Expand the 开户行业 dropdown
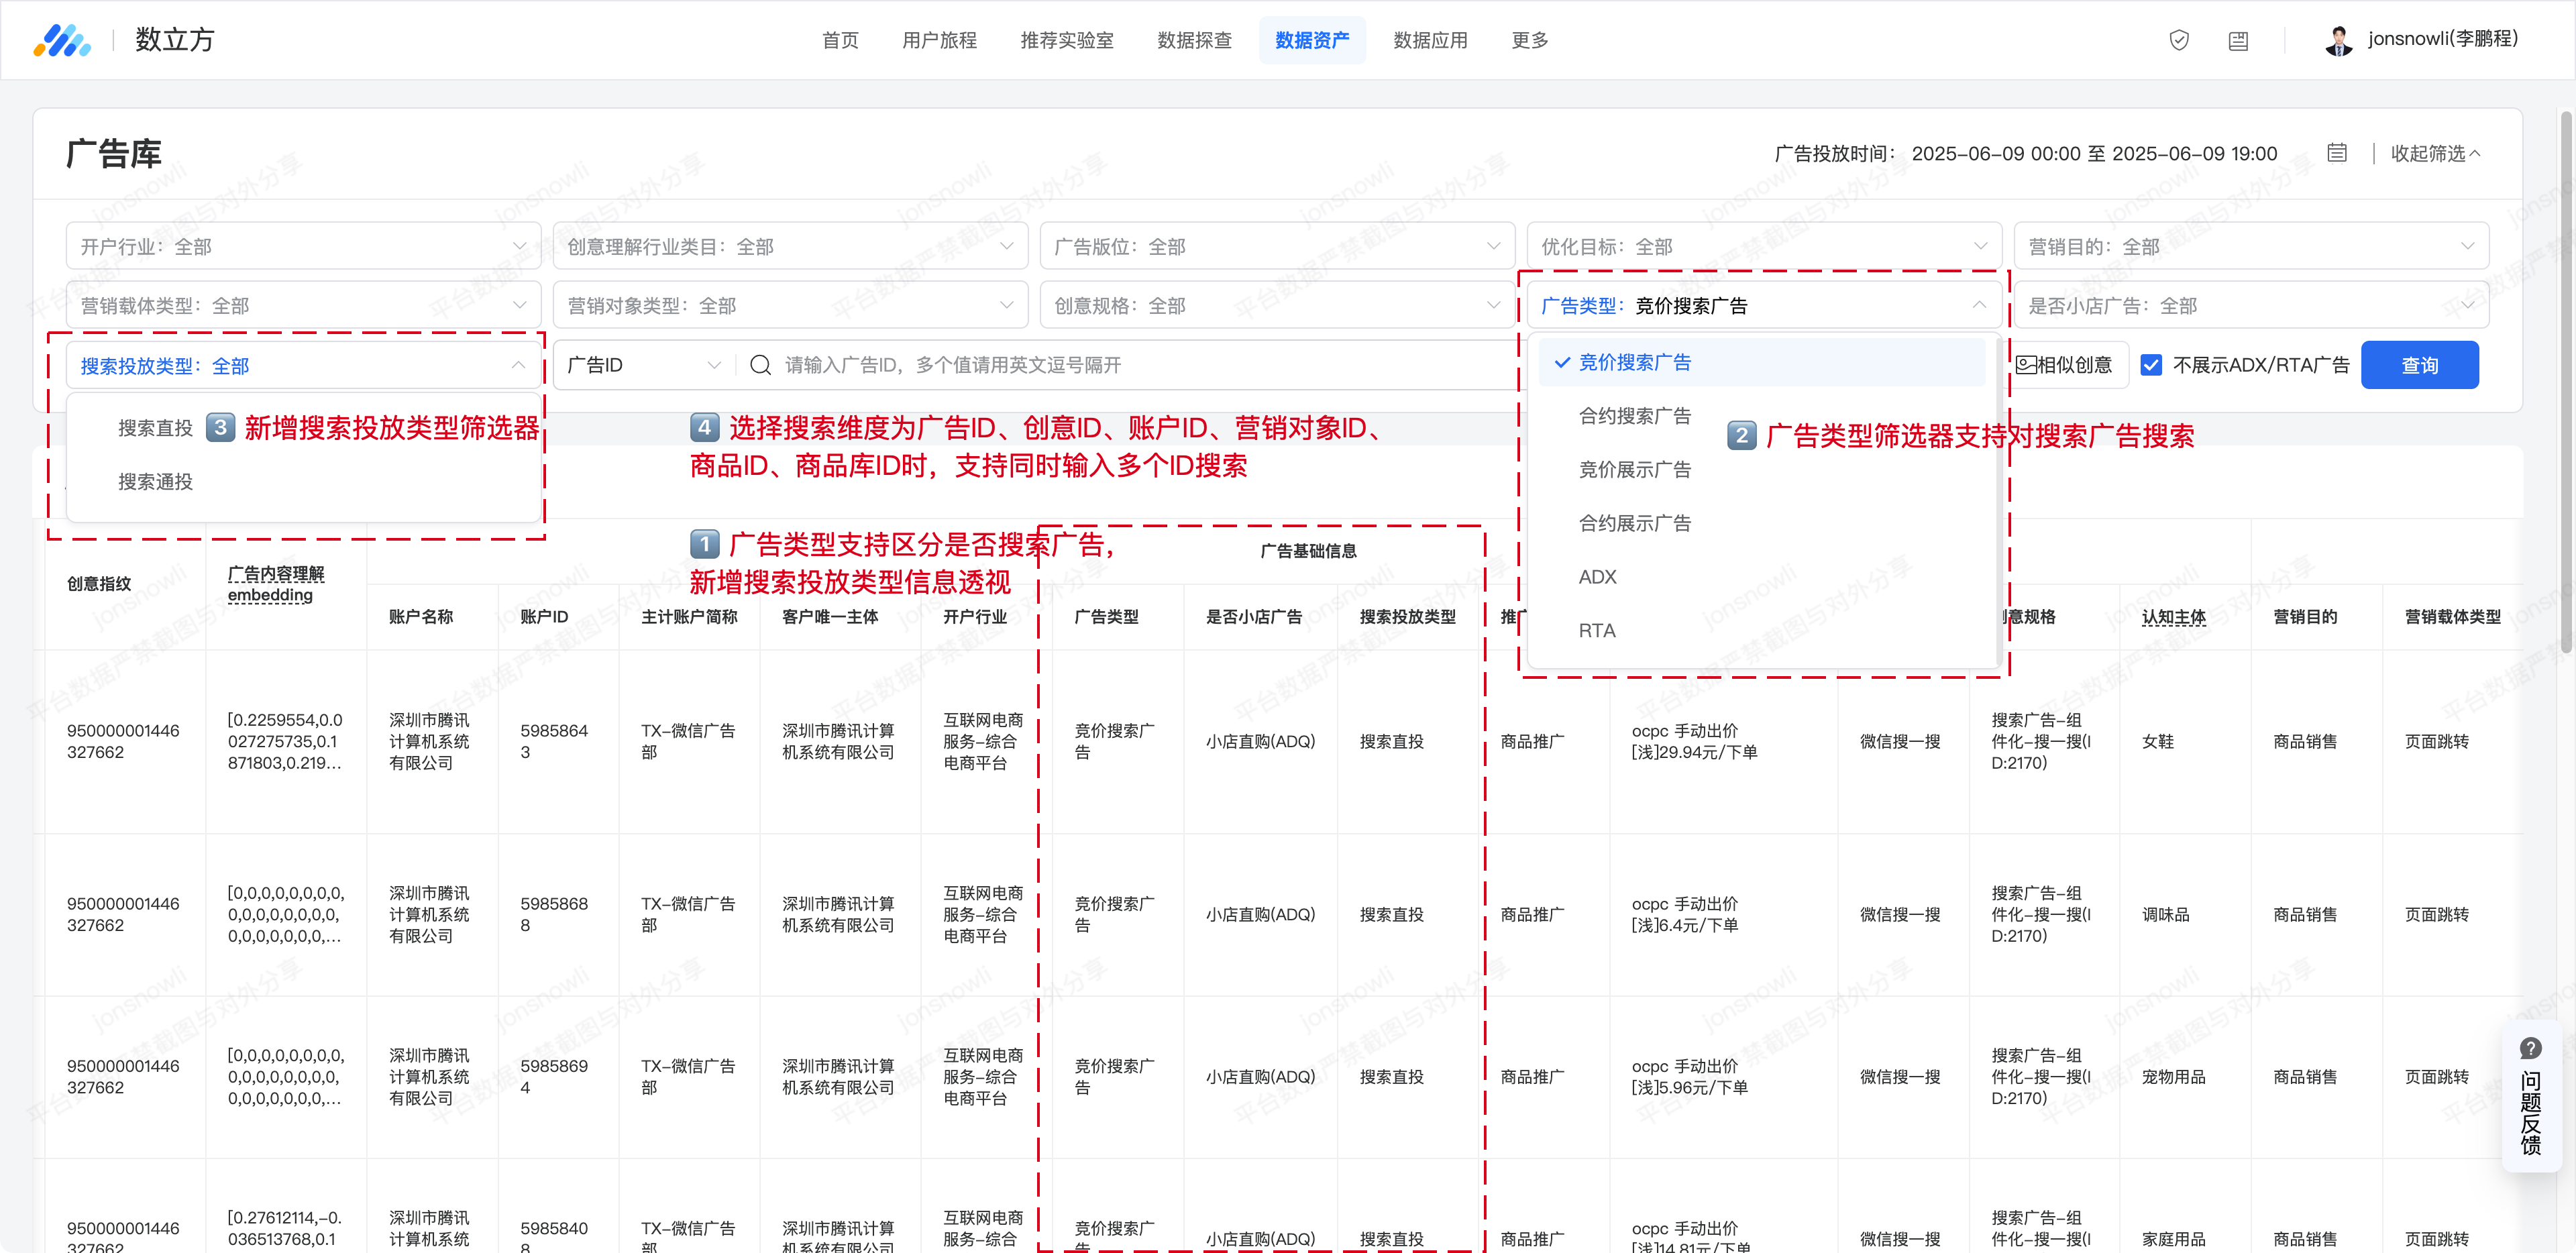 click(303, 246)
